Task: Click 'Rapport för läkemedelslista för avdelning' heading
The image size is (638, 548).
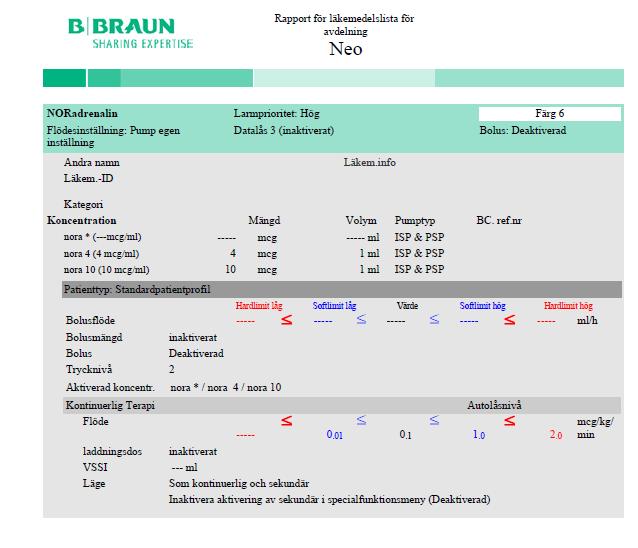Action: (344, 25)
